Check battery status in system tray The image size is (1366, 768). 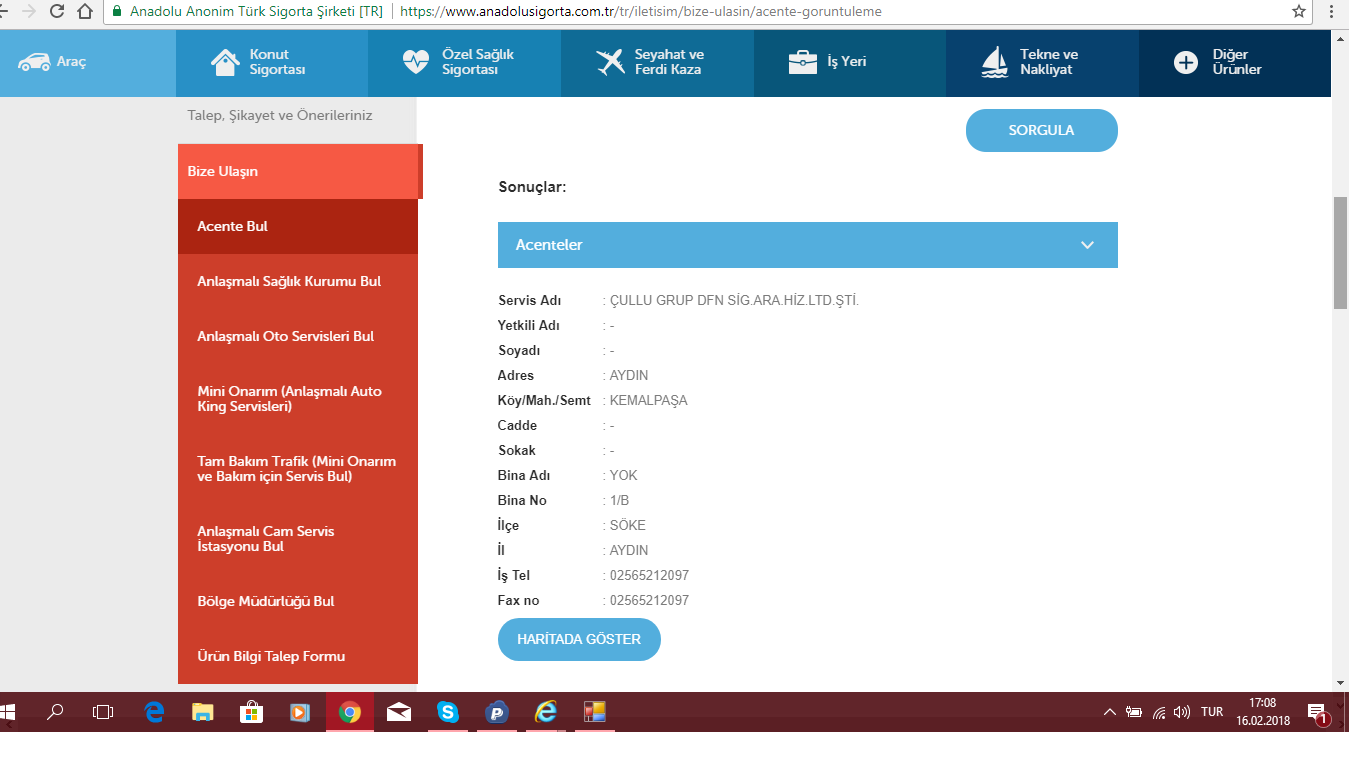click(1134, 712)
